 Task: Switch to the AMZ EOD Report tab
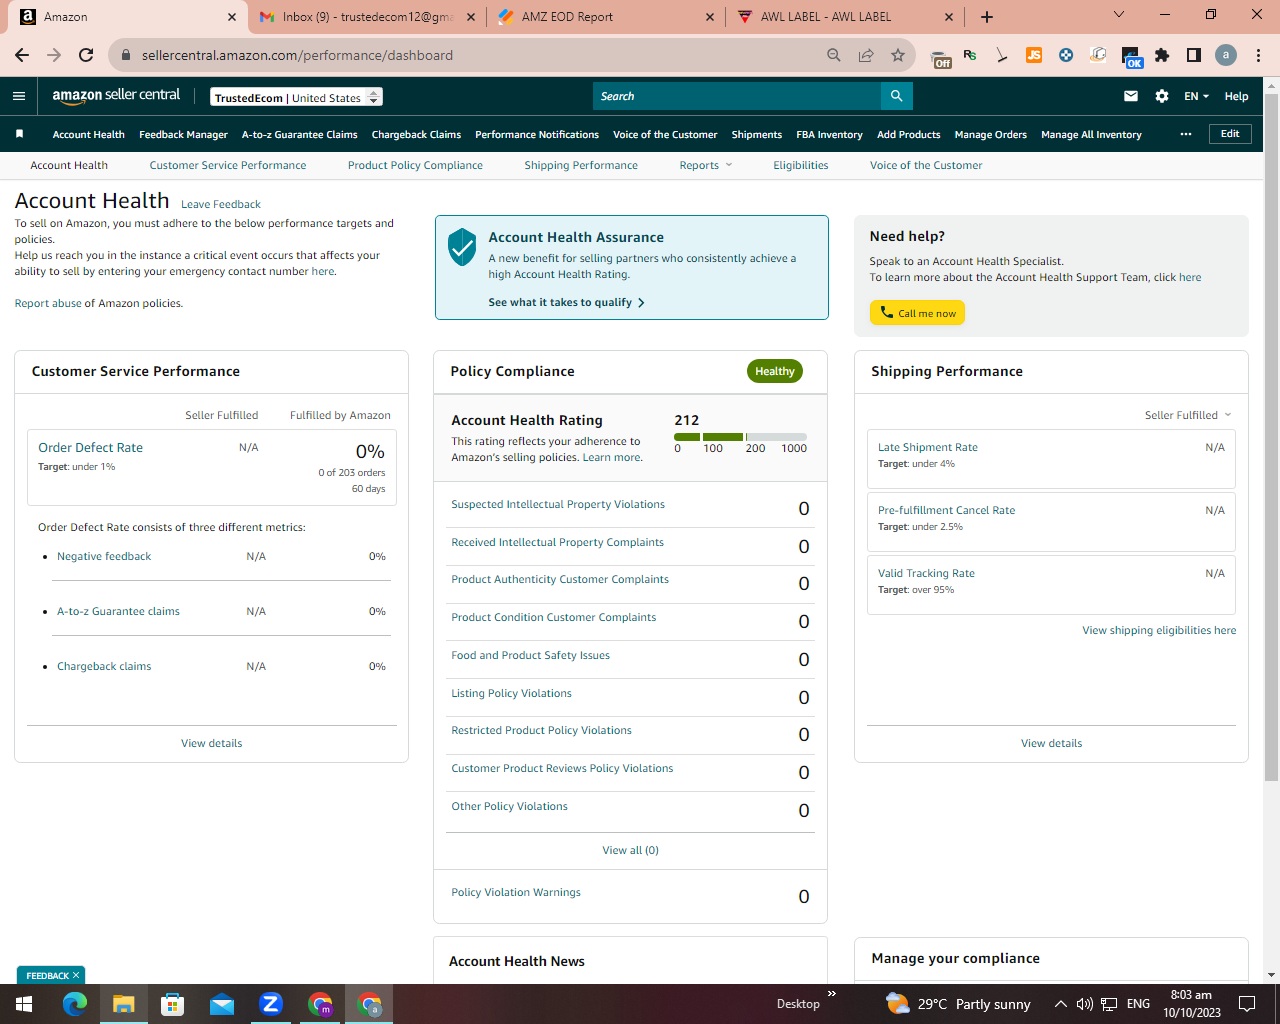607,16
